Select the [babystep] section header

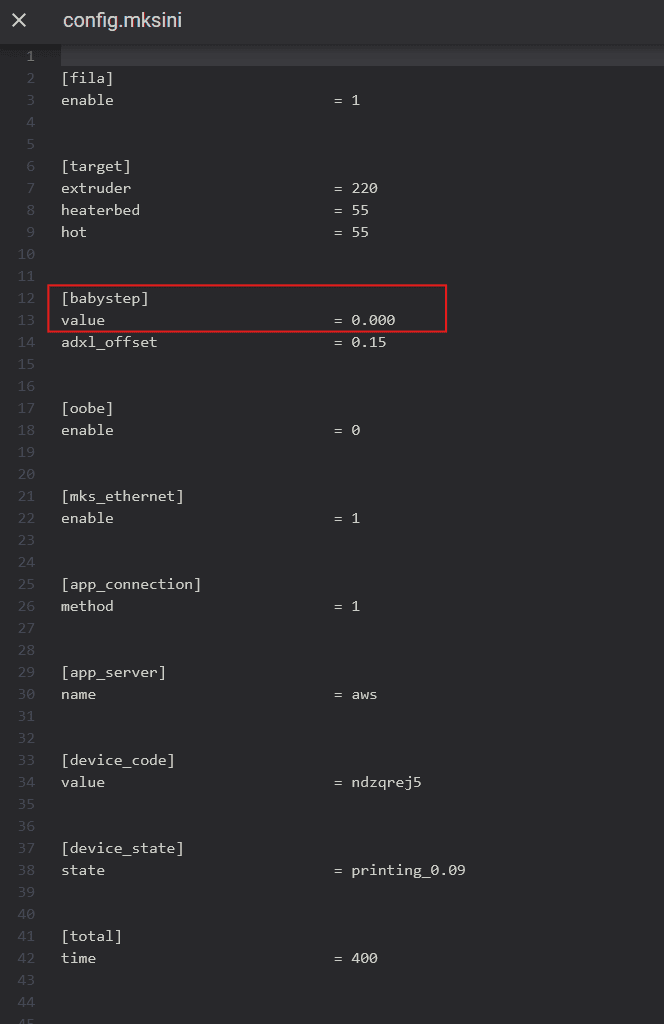point(104,298)
